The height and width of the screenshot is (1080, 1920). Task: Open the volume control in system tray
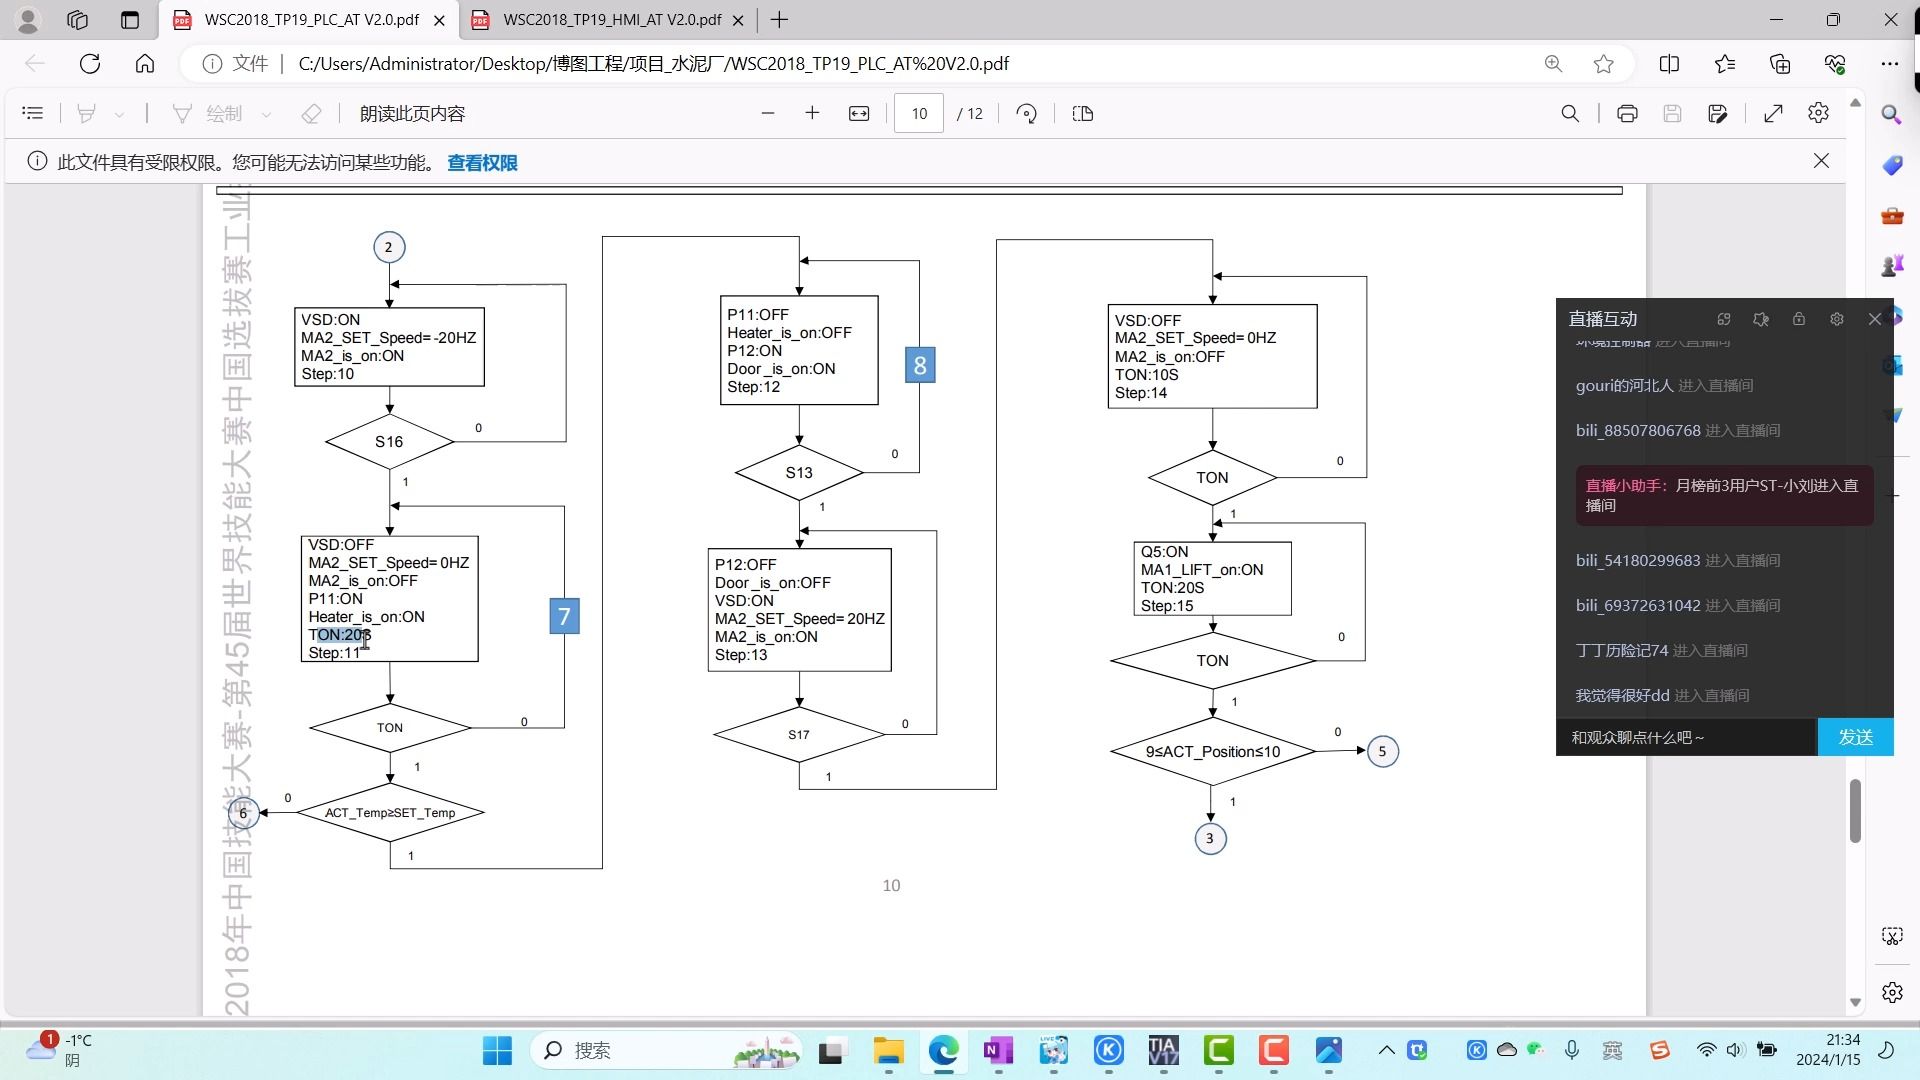(x=1735, y=1050)
